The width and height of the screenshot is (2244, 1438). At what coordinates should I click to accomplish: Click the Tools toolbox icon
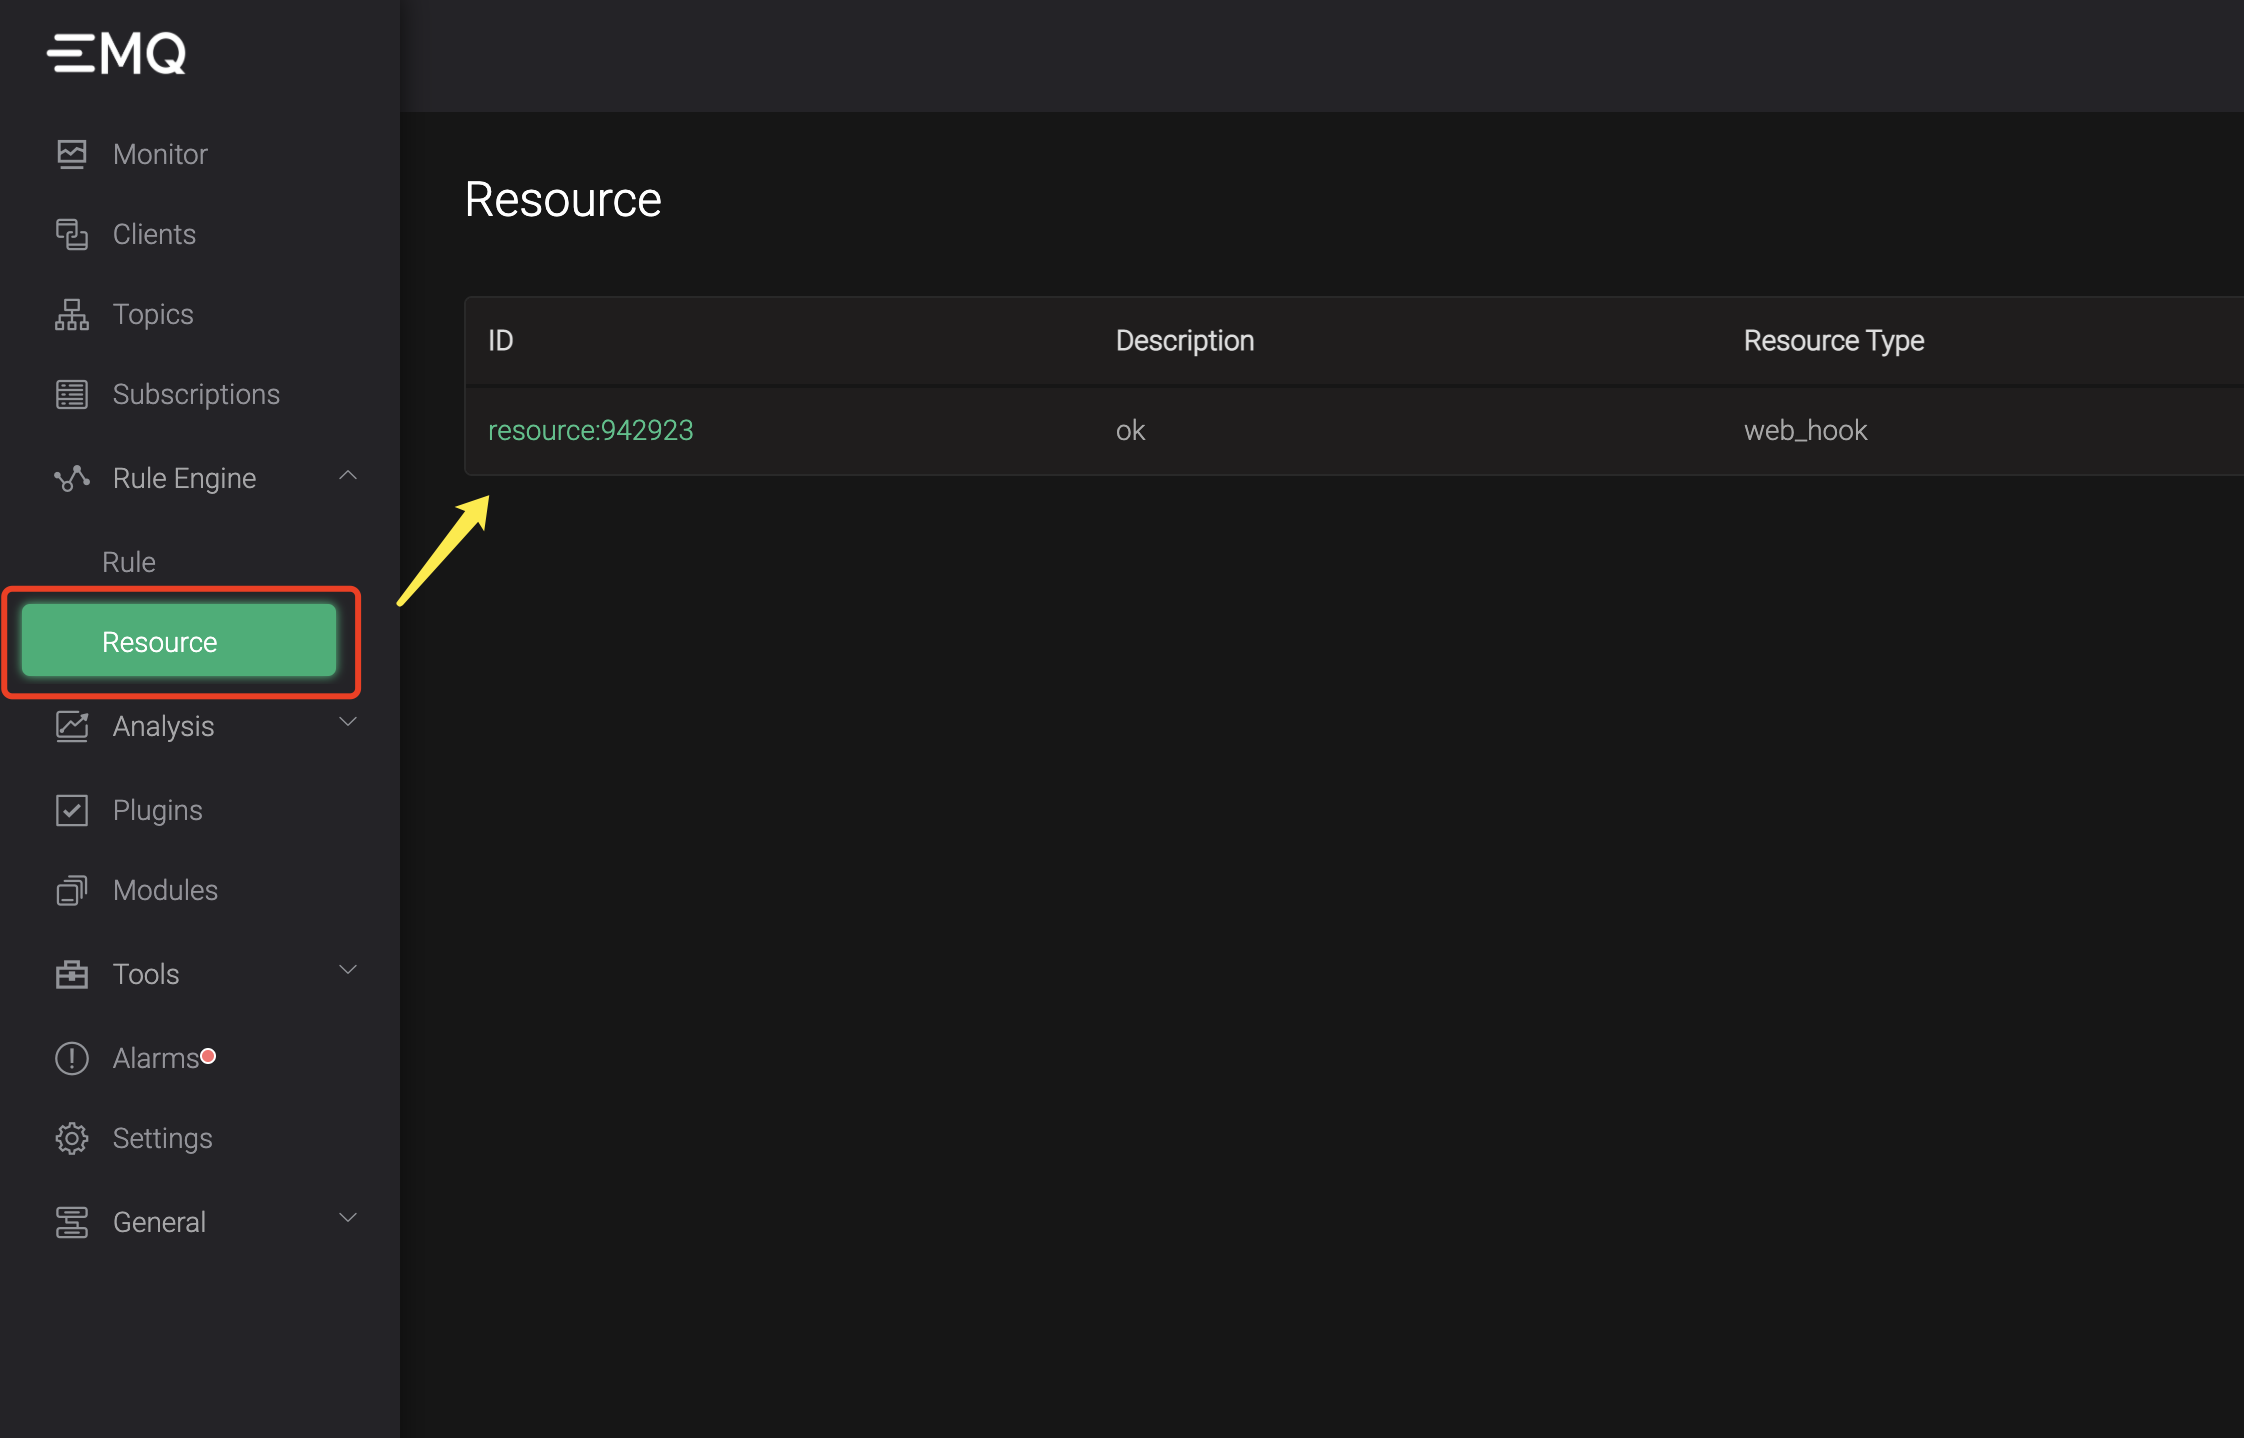click(x=72, y=974)
